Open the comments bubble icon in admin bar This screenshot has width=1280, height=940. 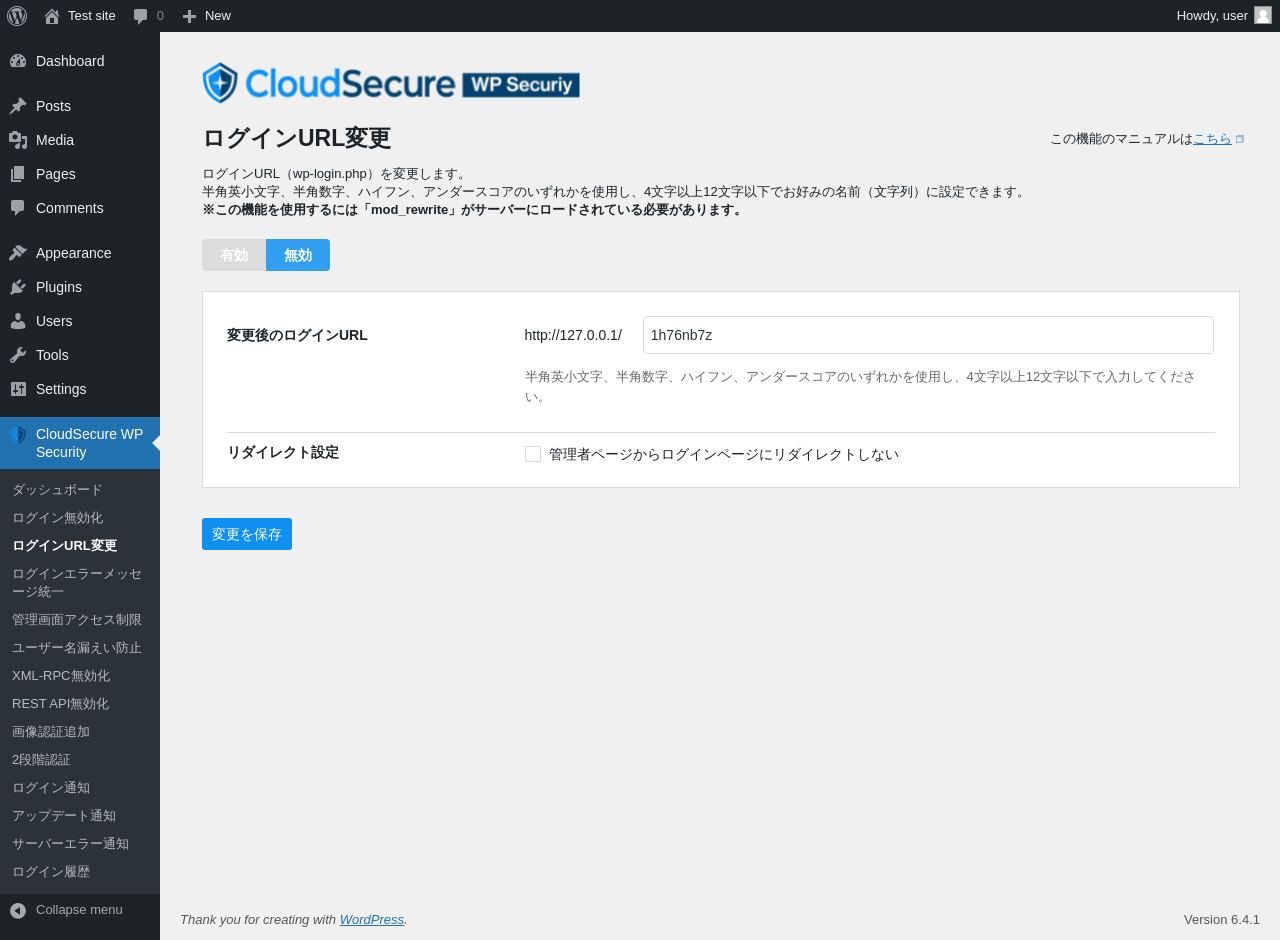click(x=141, y=16)
